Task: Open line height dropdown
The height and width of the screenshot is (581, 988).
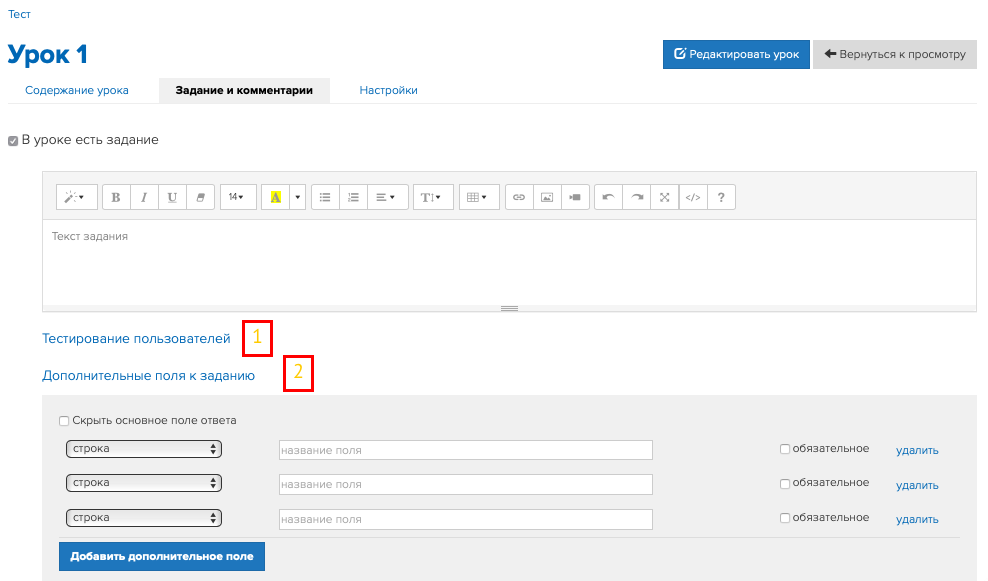Action: coord(433,197)
